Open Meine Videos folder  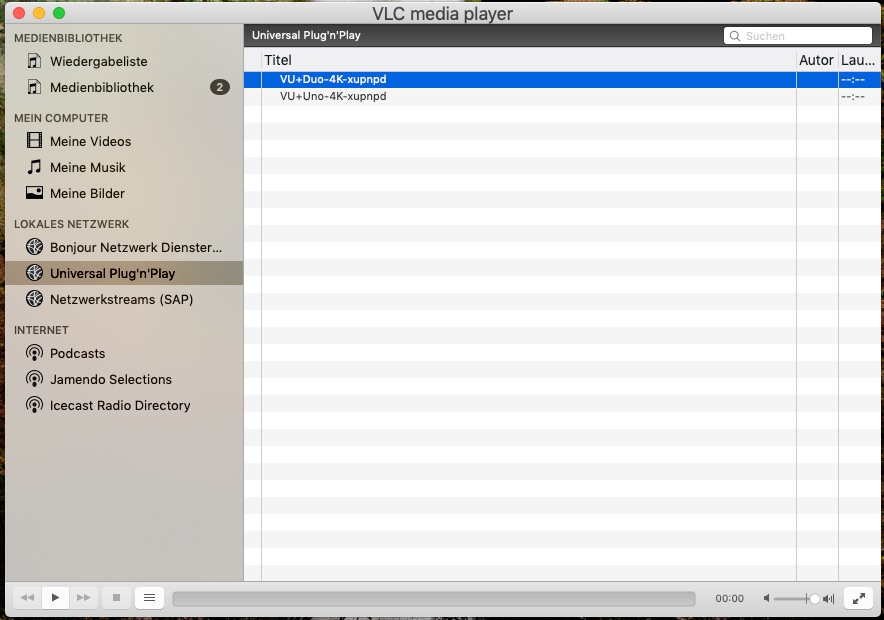click(90, 141)
